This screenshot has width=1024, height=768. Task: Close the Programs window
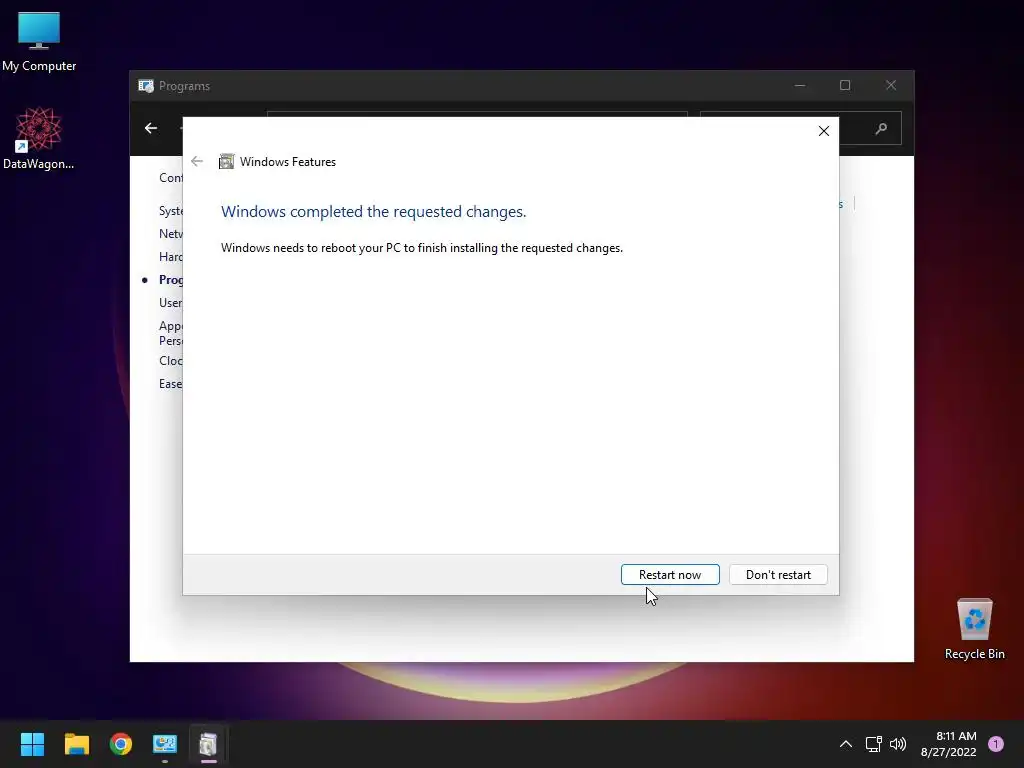point(891,86)
